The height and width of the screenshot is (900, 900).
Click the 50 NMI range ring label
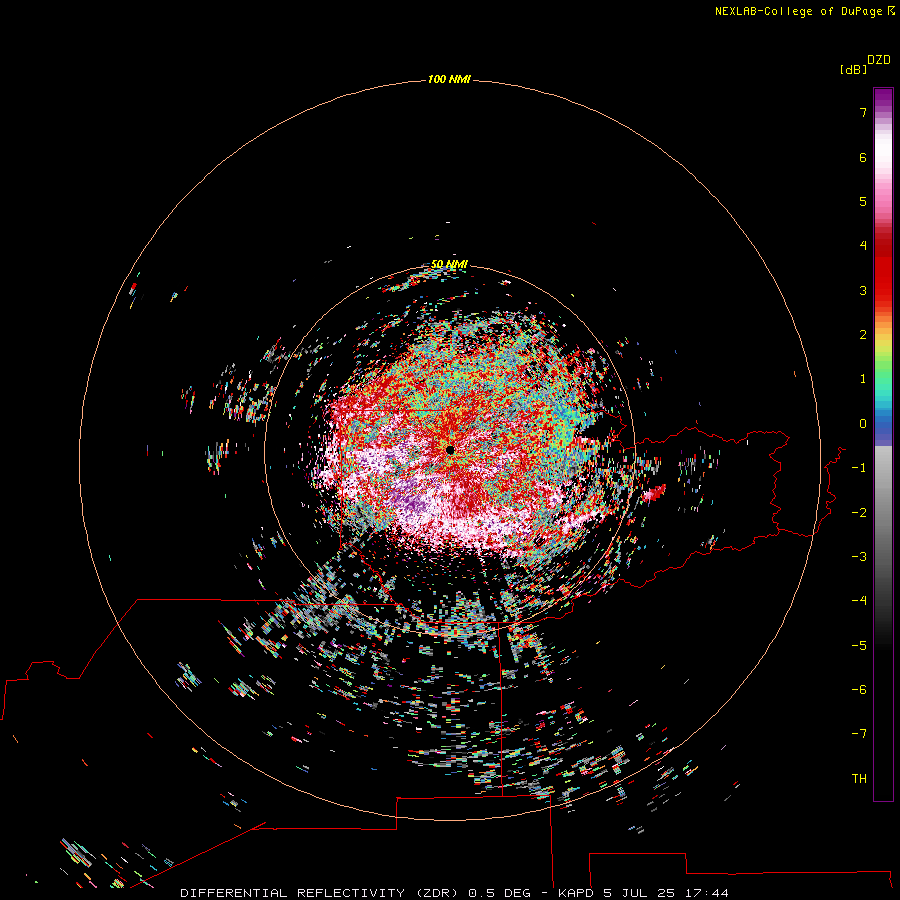pyautogui.click(x=449, y=264)
